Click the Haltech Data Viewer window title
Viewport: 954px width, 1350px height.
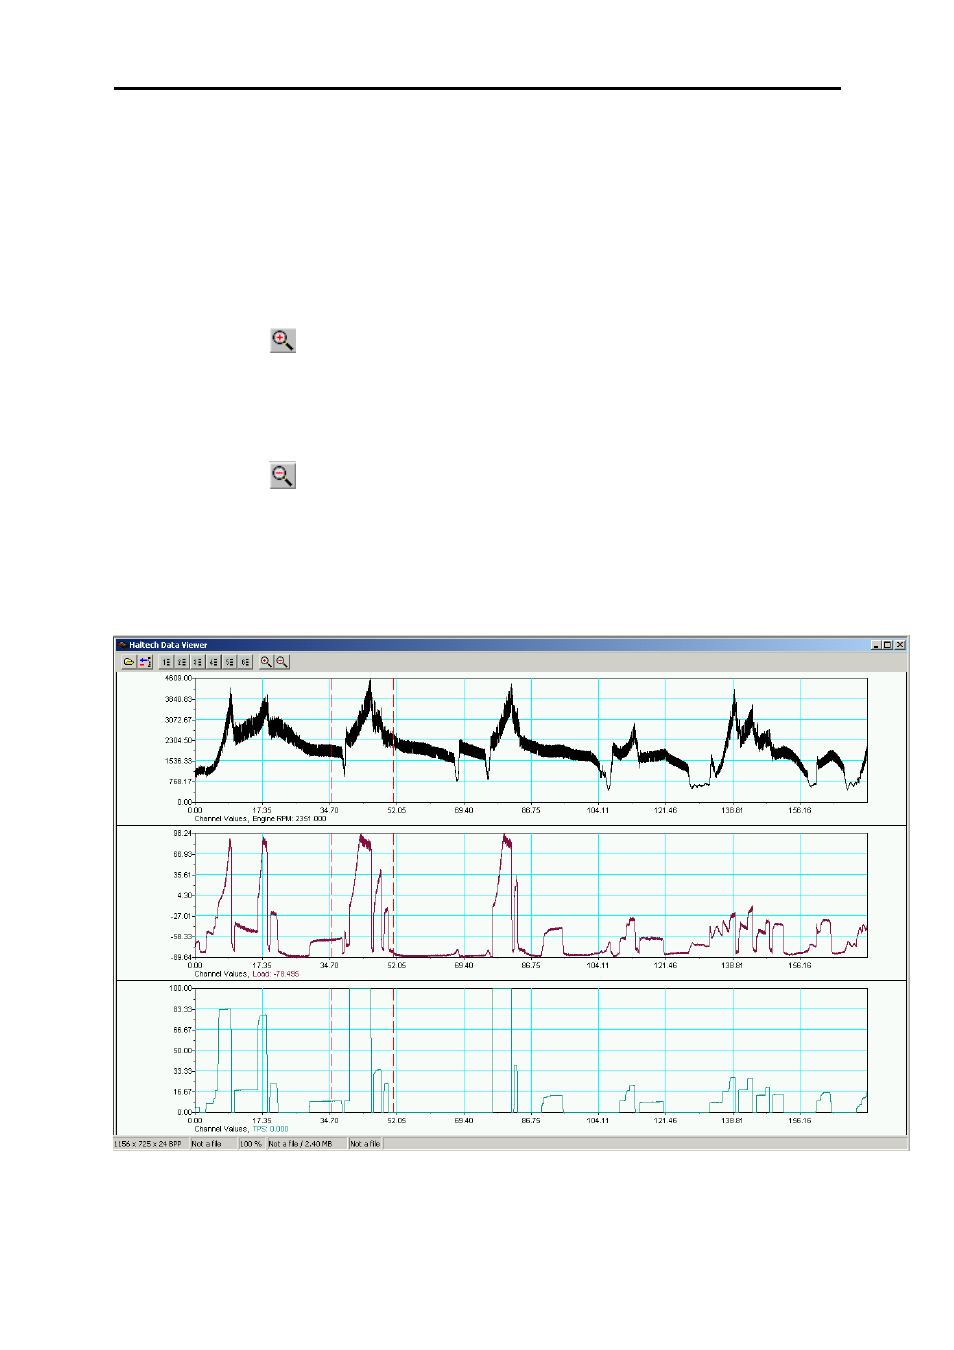(168, 645)
